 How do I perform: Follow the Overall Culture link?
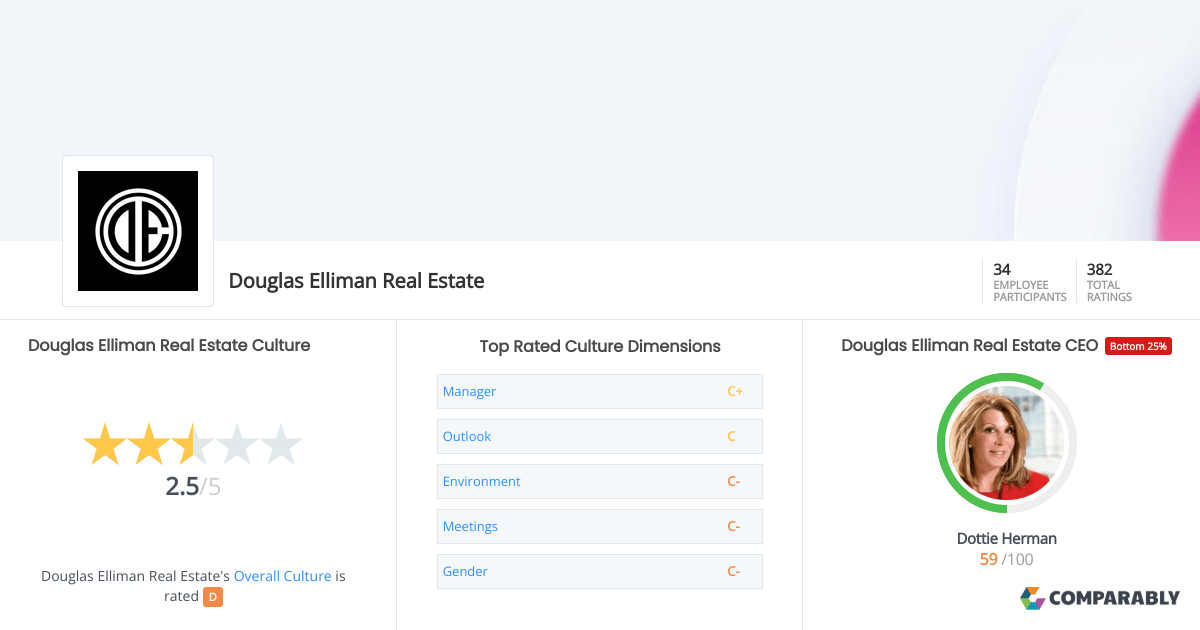coord(282,576)
